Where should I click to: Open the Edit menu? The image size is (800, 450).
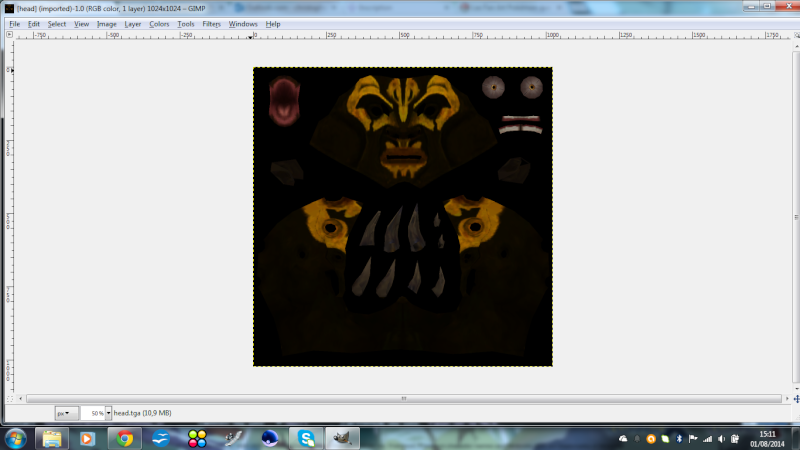click(34, 24)
